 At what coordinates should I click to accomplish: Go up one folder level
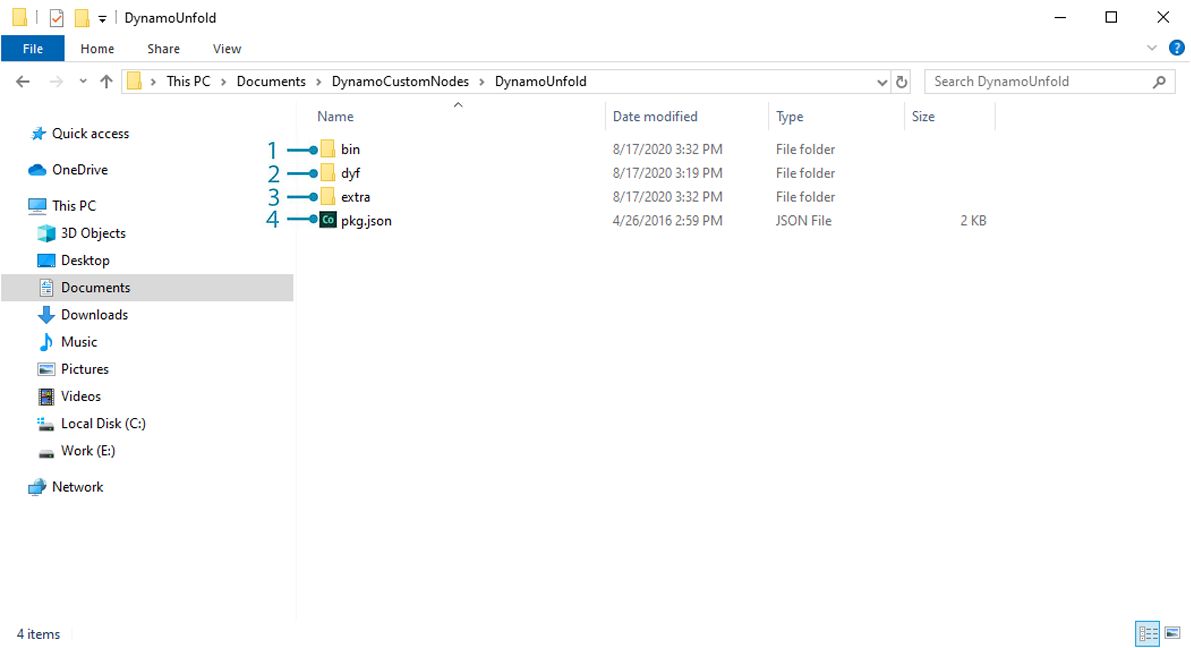coord(106,82)
